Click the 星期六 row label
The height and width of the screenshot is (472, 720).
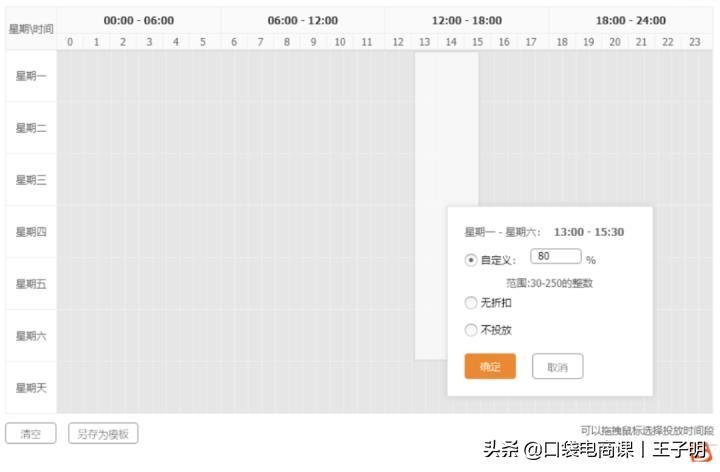click(31, 336)
